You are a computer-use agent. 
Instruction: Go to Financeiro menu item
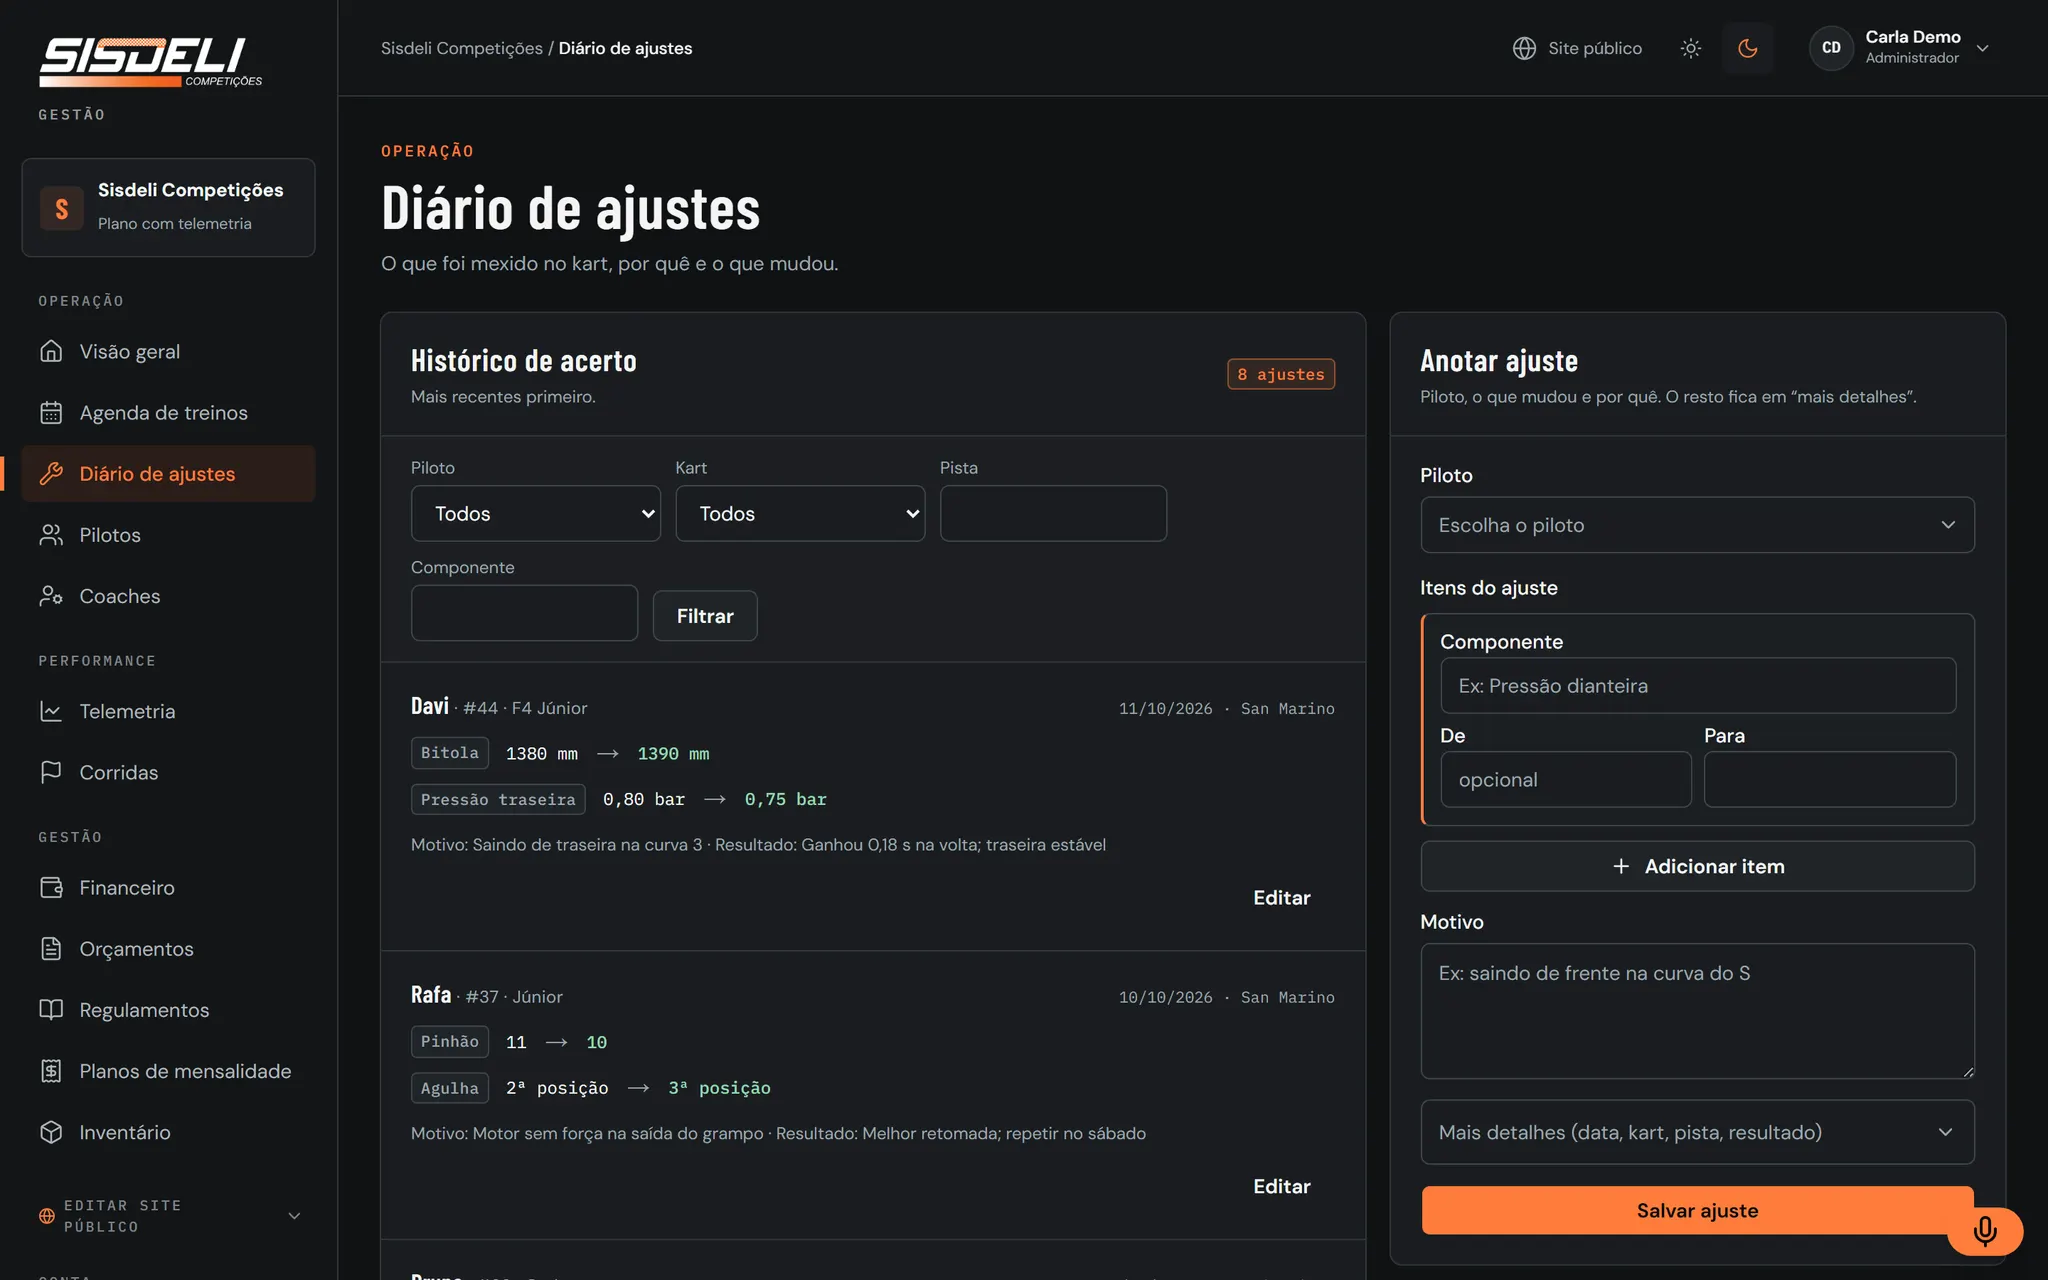168,887
